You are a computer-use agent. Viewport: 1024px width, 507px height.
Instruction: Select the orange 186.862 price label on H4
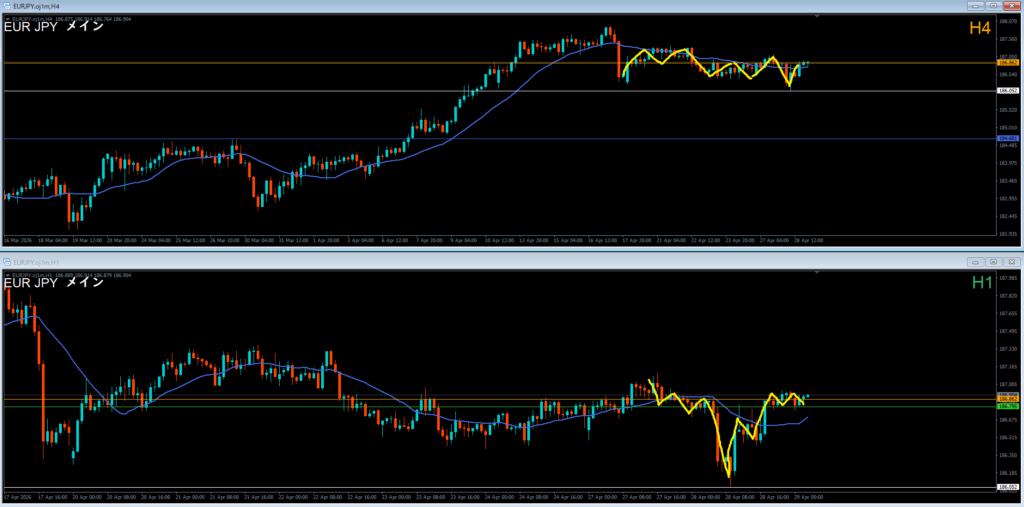point(1008,63)
